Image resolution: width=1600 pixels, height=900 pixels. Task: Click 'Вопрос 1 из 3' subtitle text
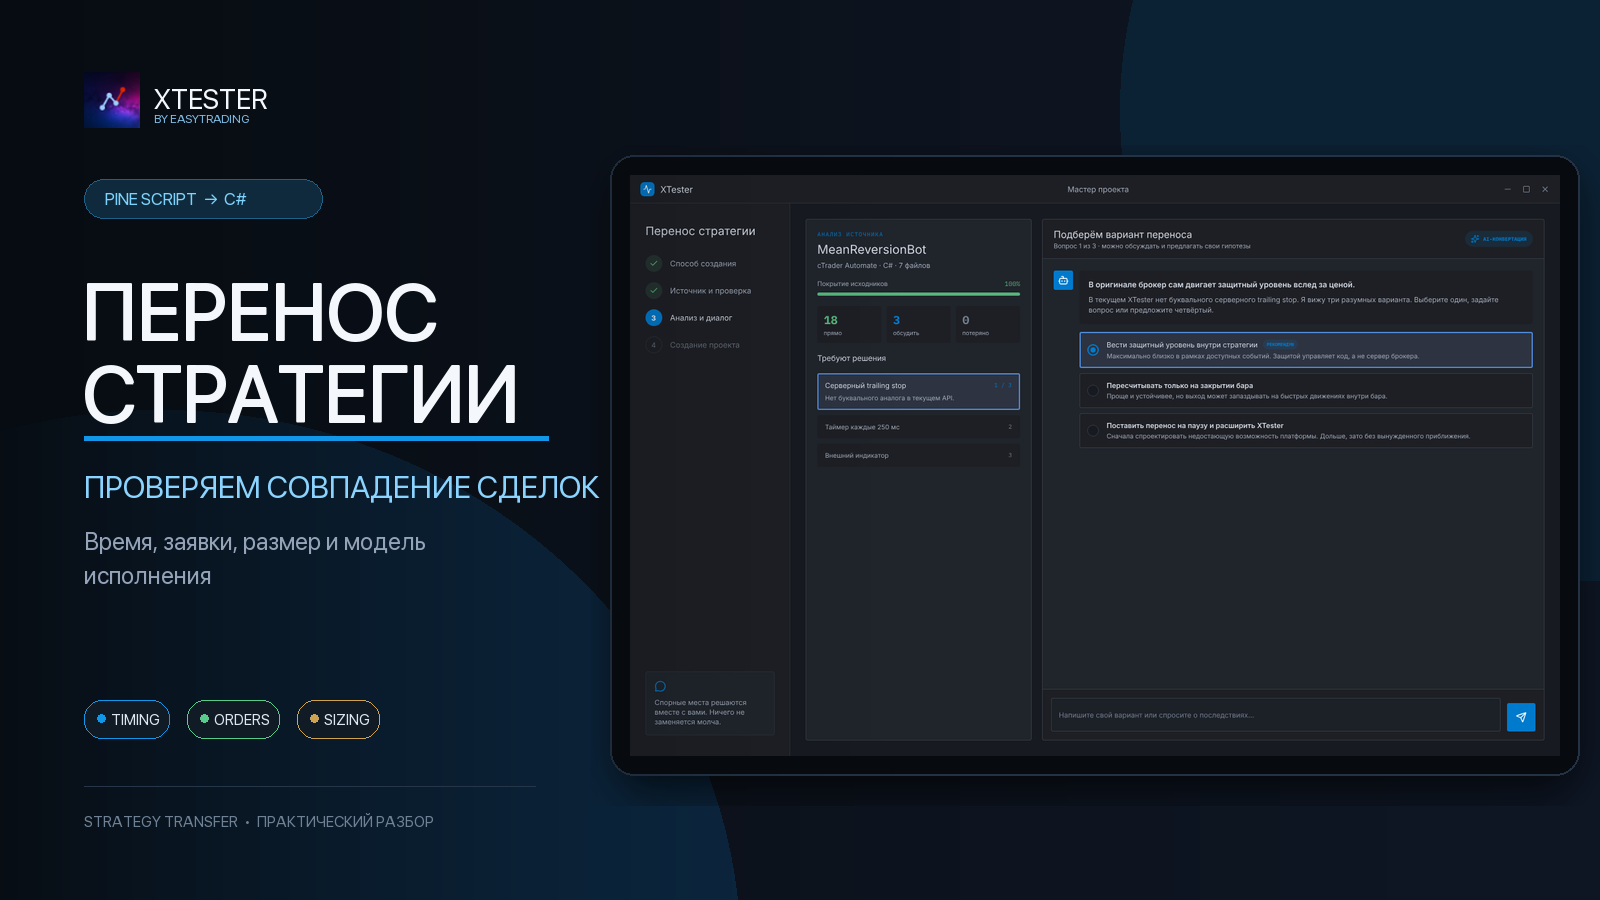click(x=1075, y=246)
